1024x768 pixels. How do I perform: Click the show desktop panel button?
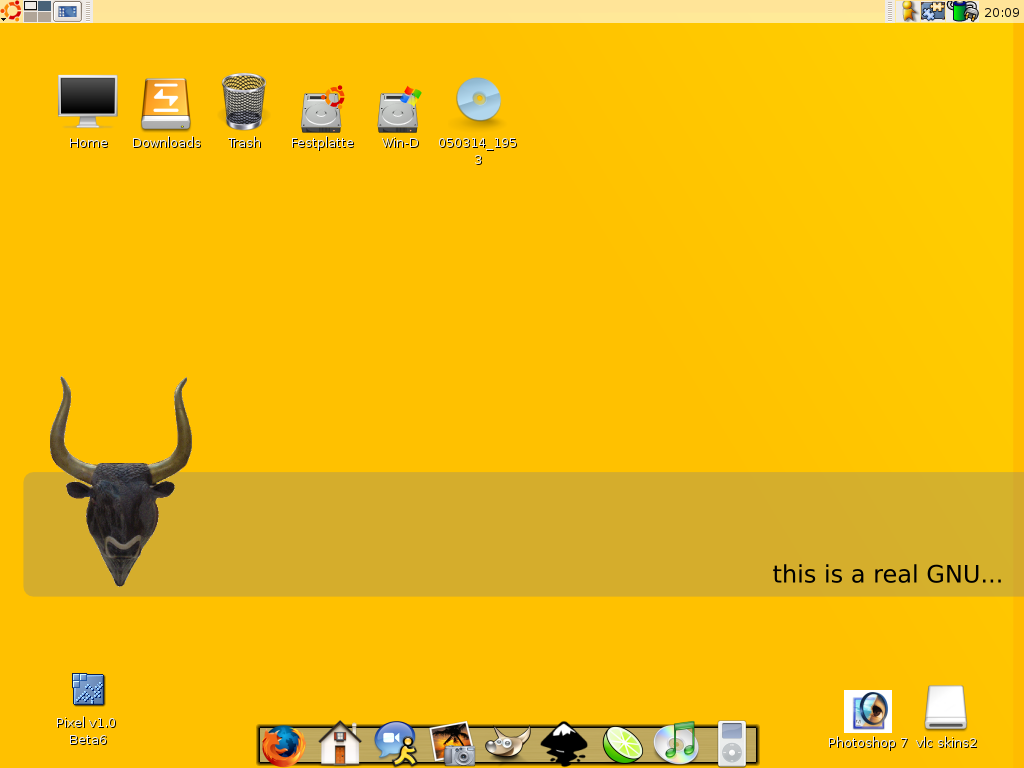67,11
